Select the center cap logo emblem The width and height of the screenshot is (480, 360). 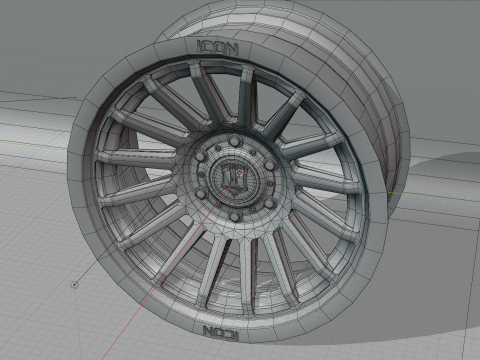234,181
